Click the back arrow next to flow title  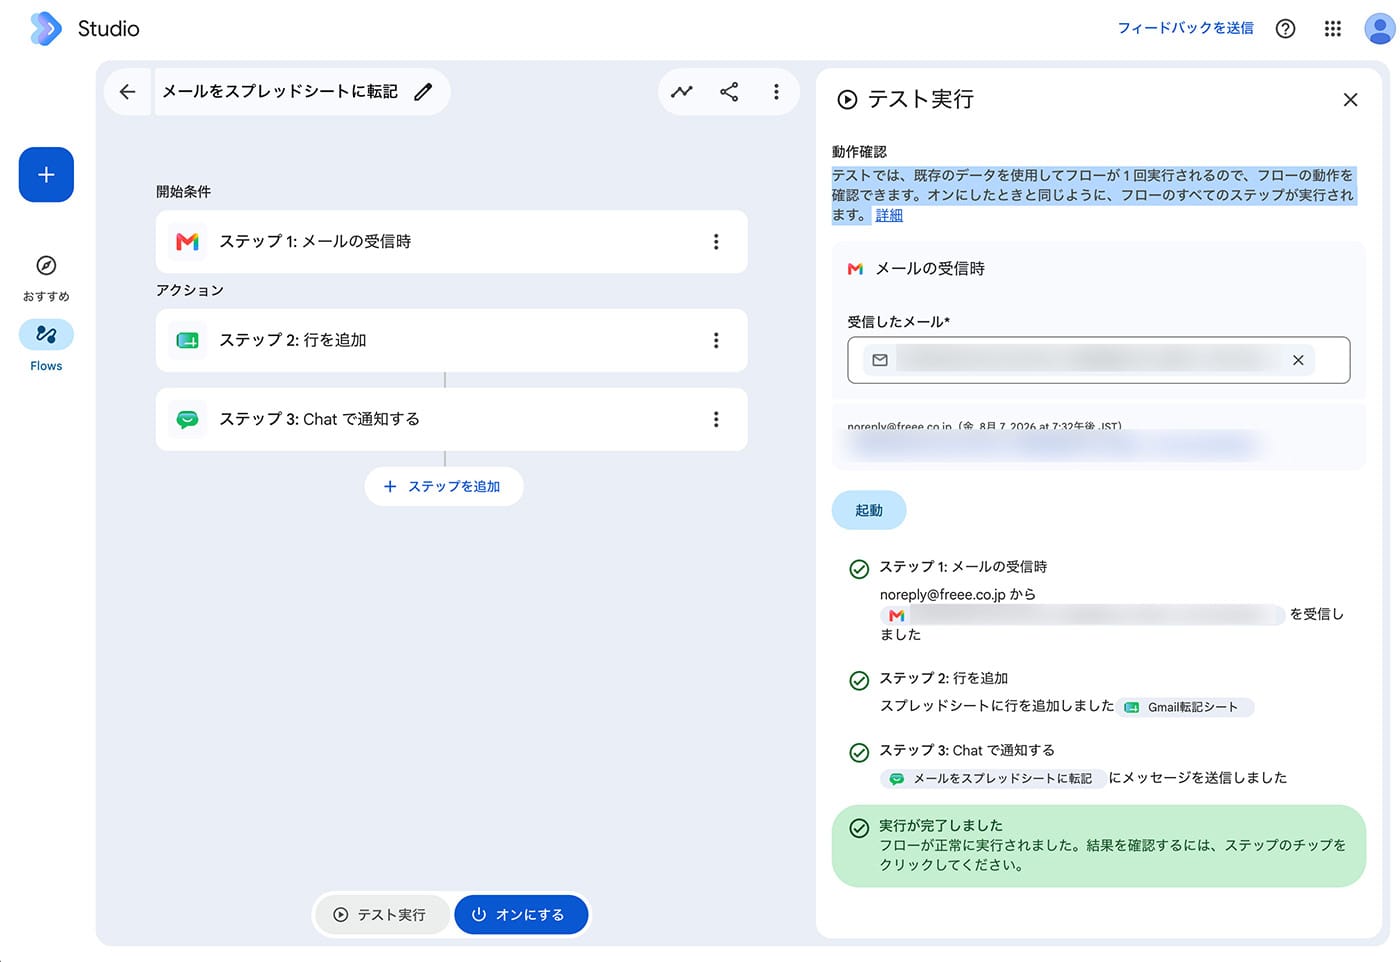pyautogui.click(x=127, y=92)
